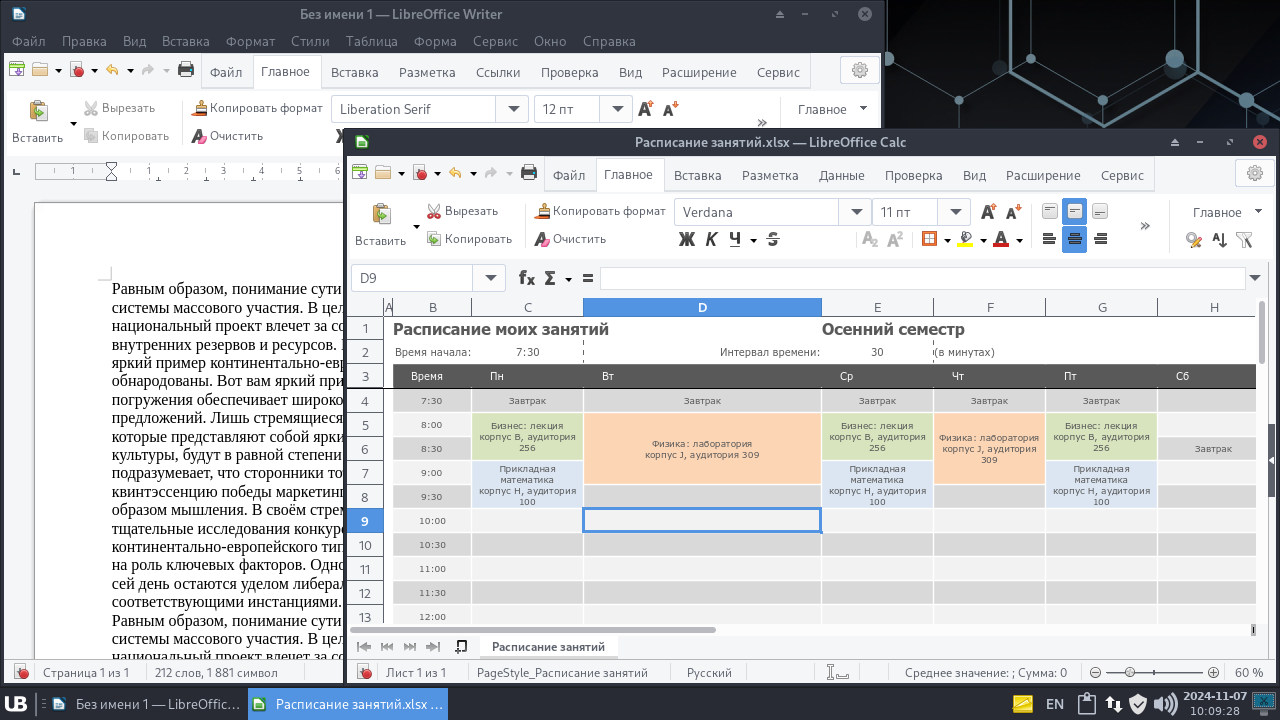Apply strikethrough formatting in Calc toolbar
Image resolution: width=1280 pixels, height=720 pixels.
coord(773,239)
